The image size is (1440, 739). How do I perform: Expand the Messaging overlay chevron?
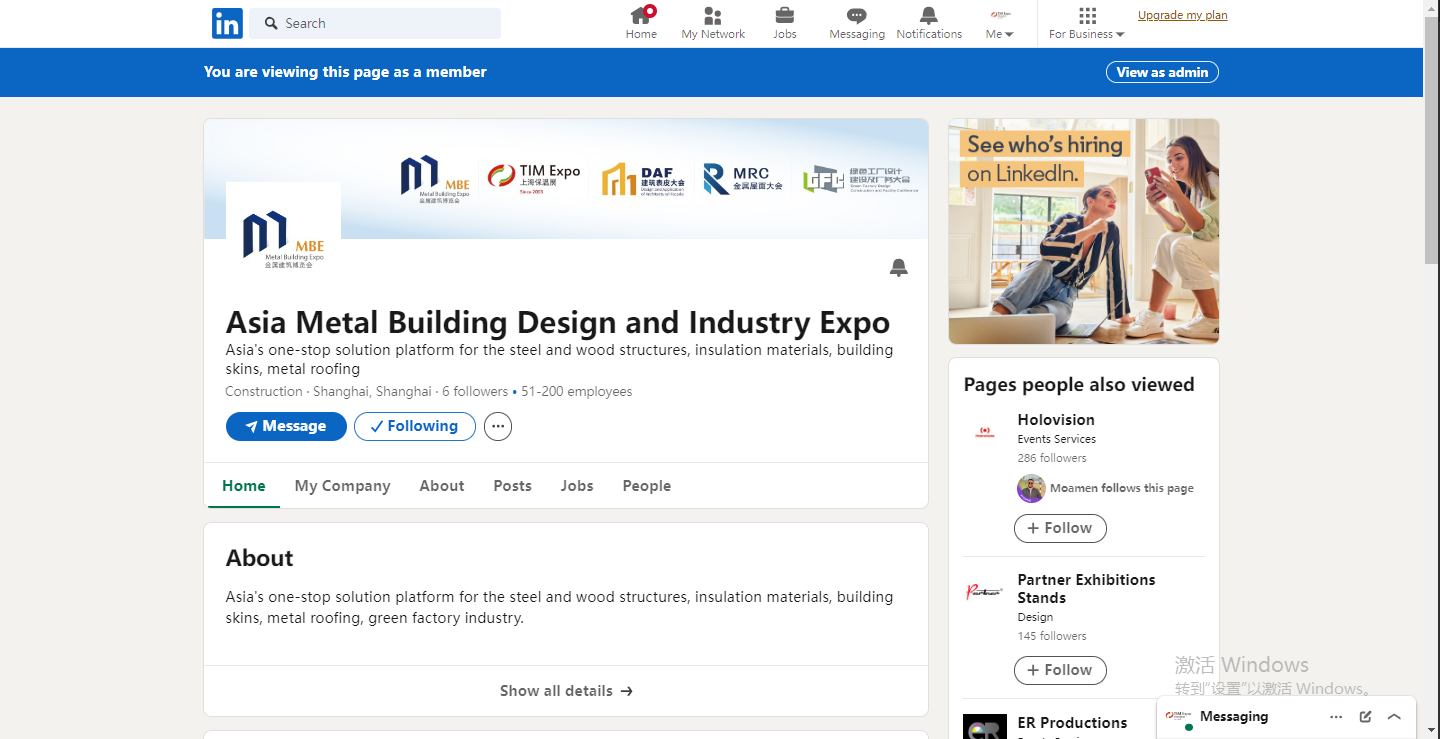pos(1394,717)
